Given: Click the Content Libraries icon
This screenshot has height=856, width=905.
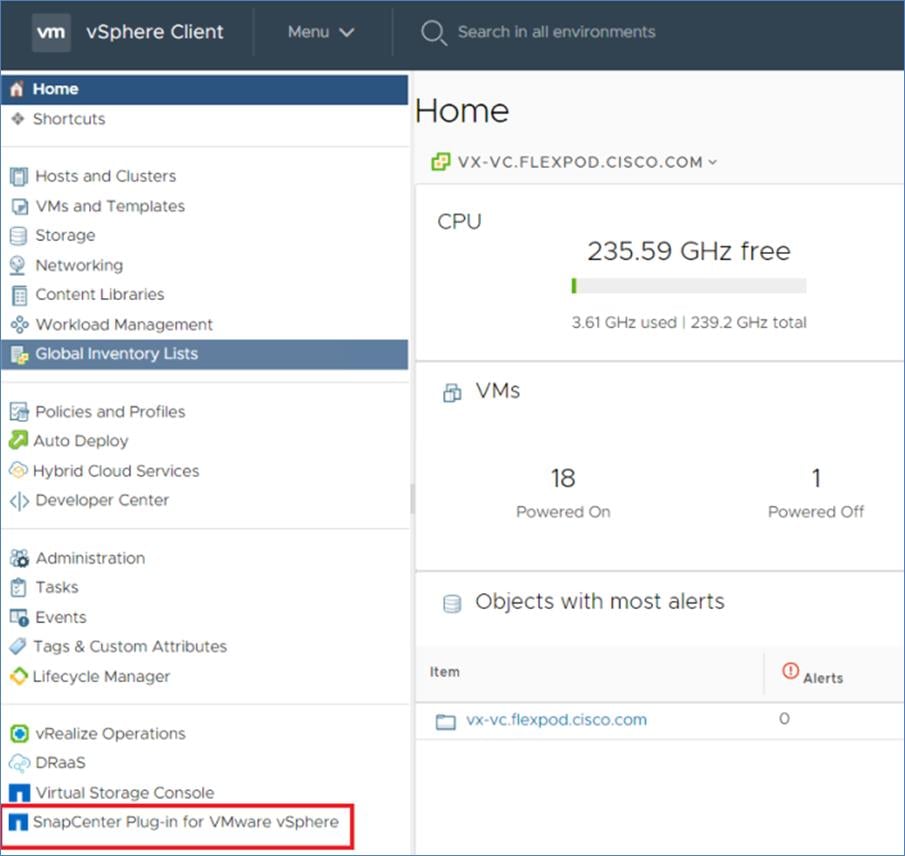Looking at the screenshot, I should [19, 296].
